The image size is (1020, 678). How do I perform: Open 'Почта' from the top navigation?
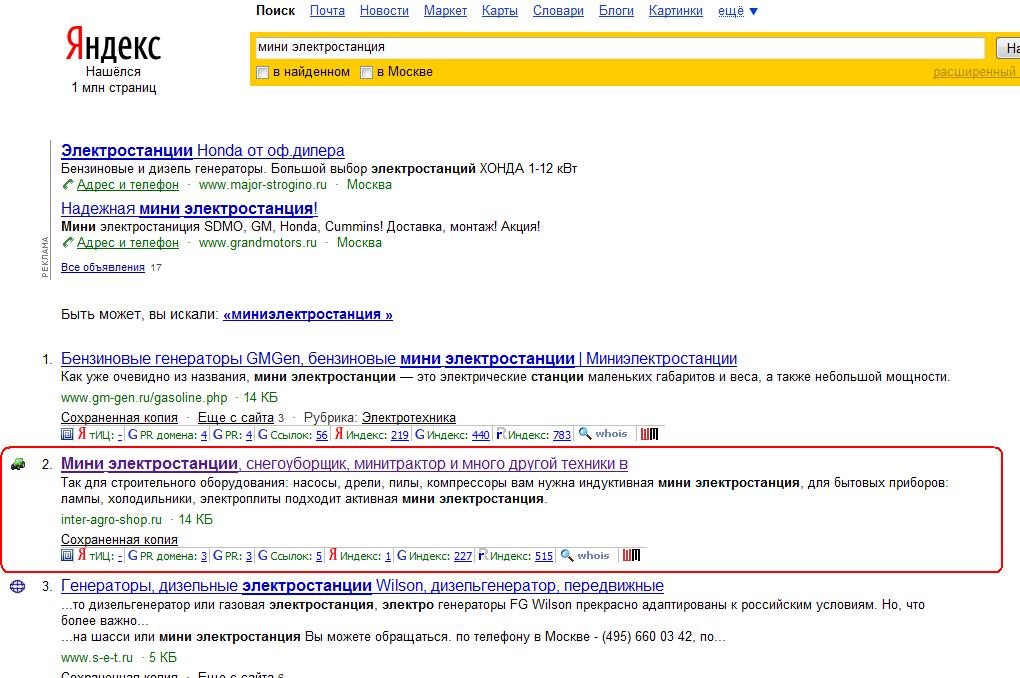click(327, 11)
